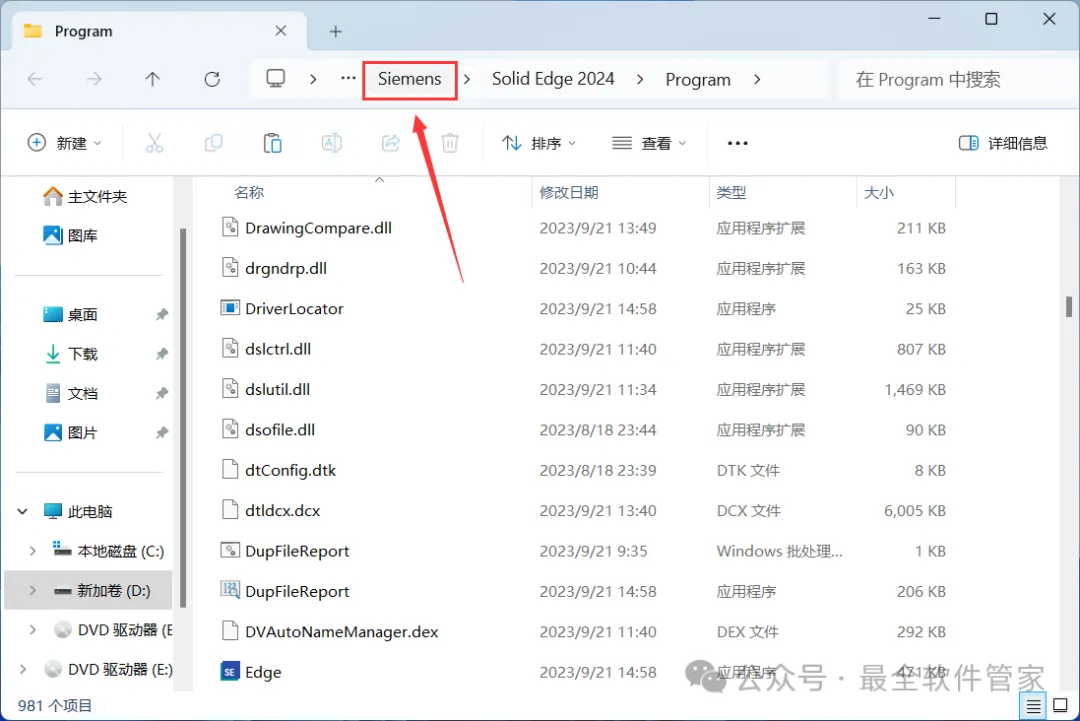This screenshot has height=721, width=1080.
Task: Click the Copy icon in toolbar
Action: [x=214, y=143]
